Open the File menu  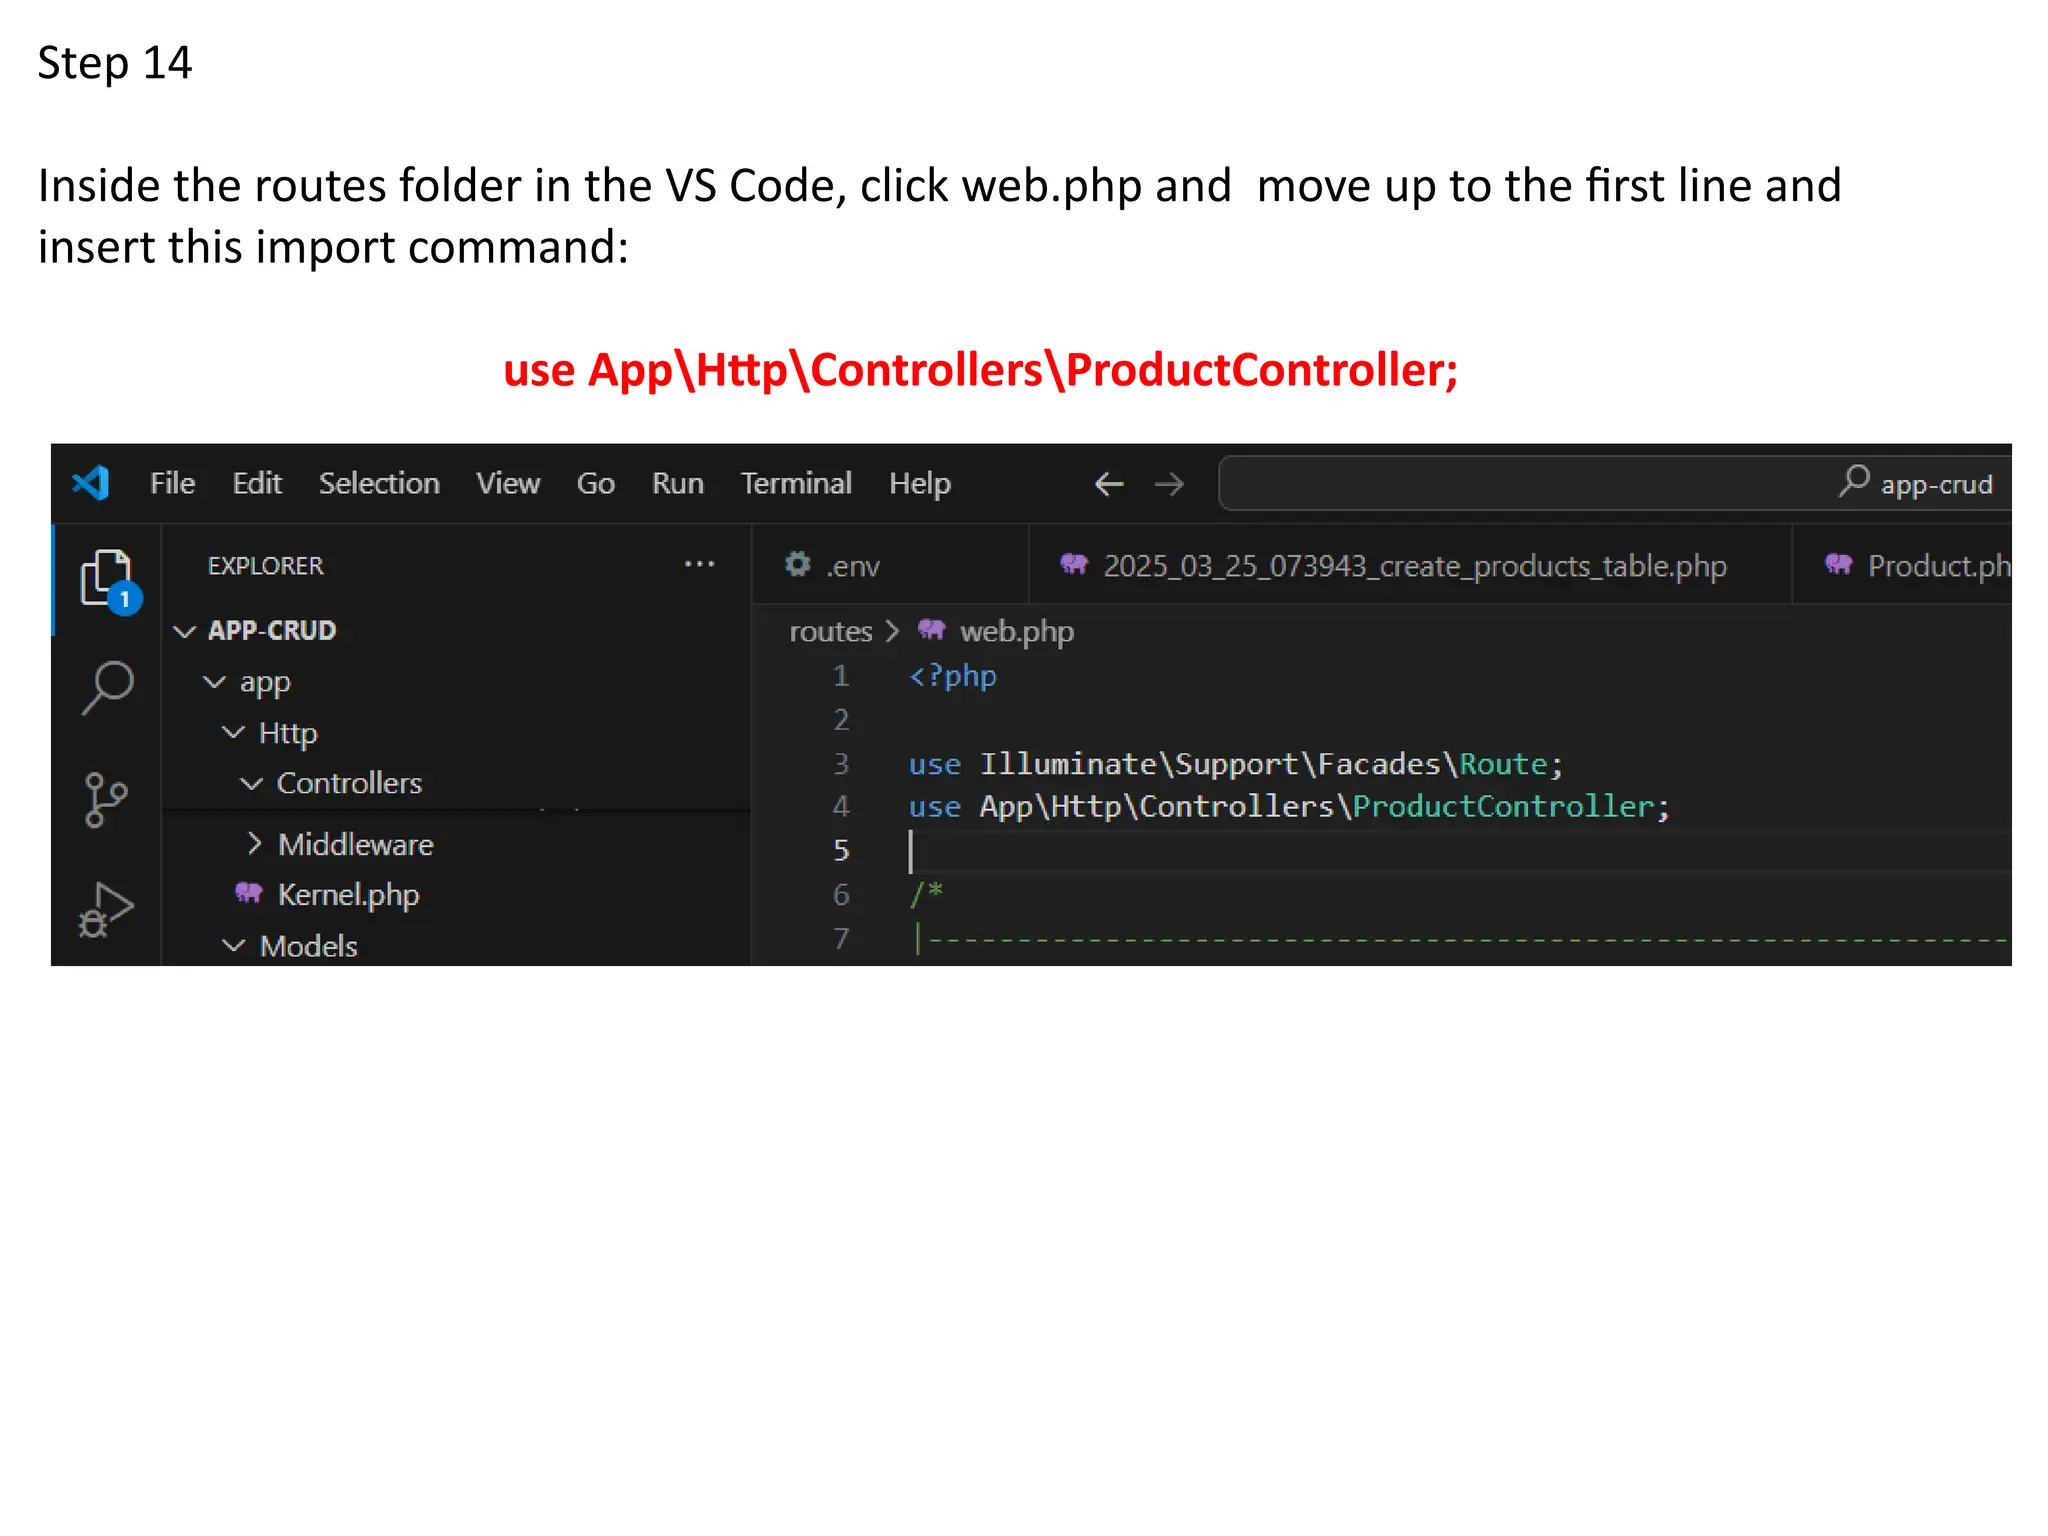coord(172,484)
